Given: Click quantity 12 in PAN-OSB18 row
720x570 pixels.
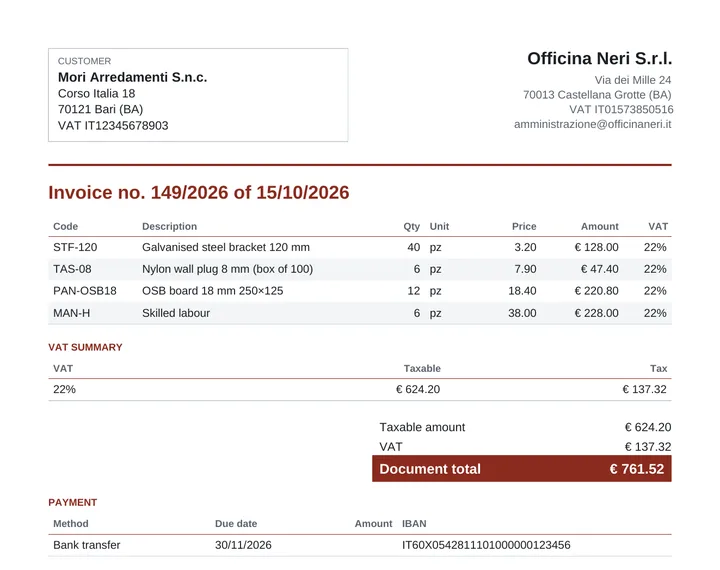Looking at the screenshot, I should click(x=413, y=291).
